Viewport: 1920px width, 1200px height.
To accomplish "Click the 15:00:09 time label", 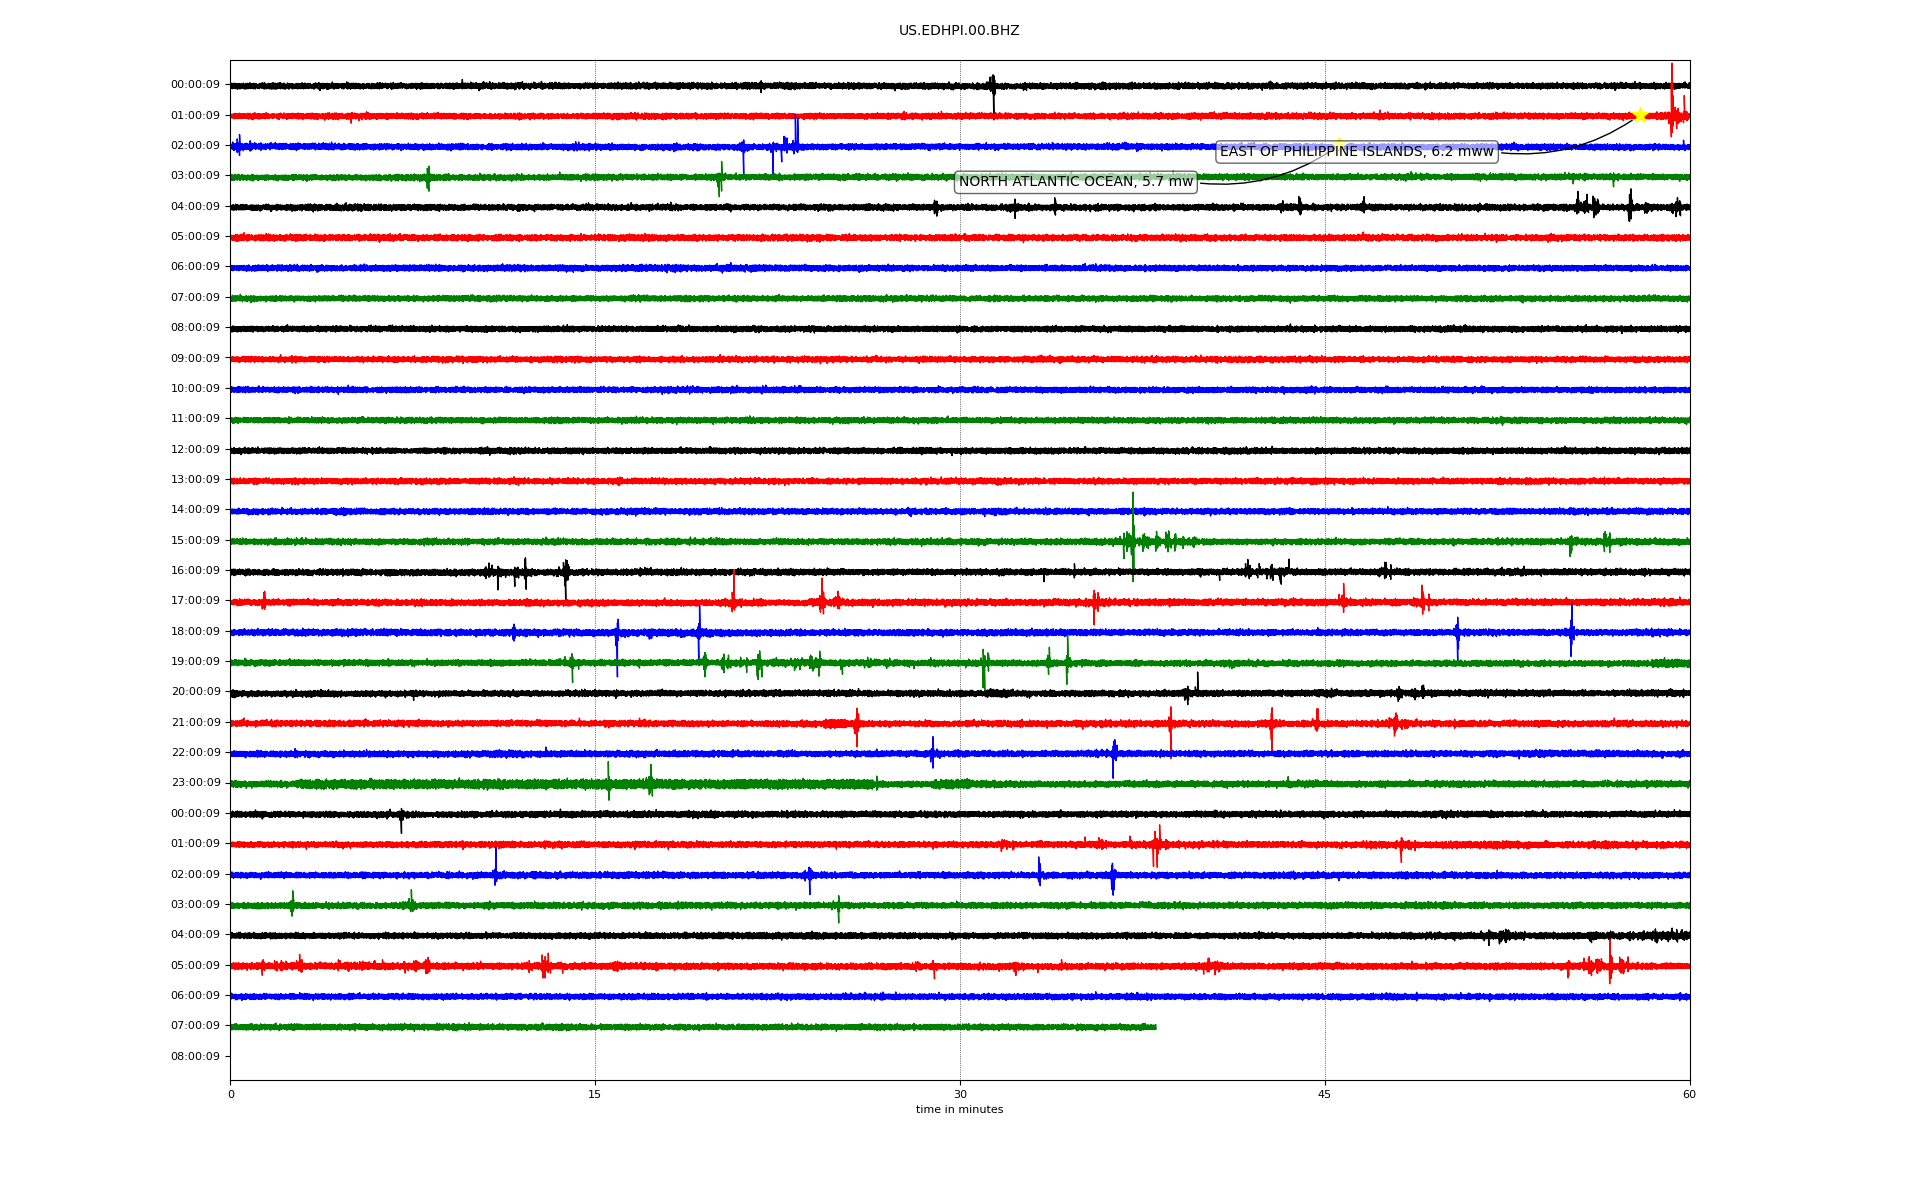I will click(x=196, y=541).
